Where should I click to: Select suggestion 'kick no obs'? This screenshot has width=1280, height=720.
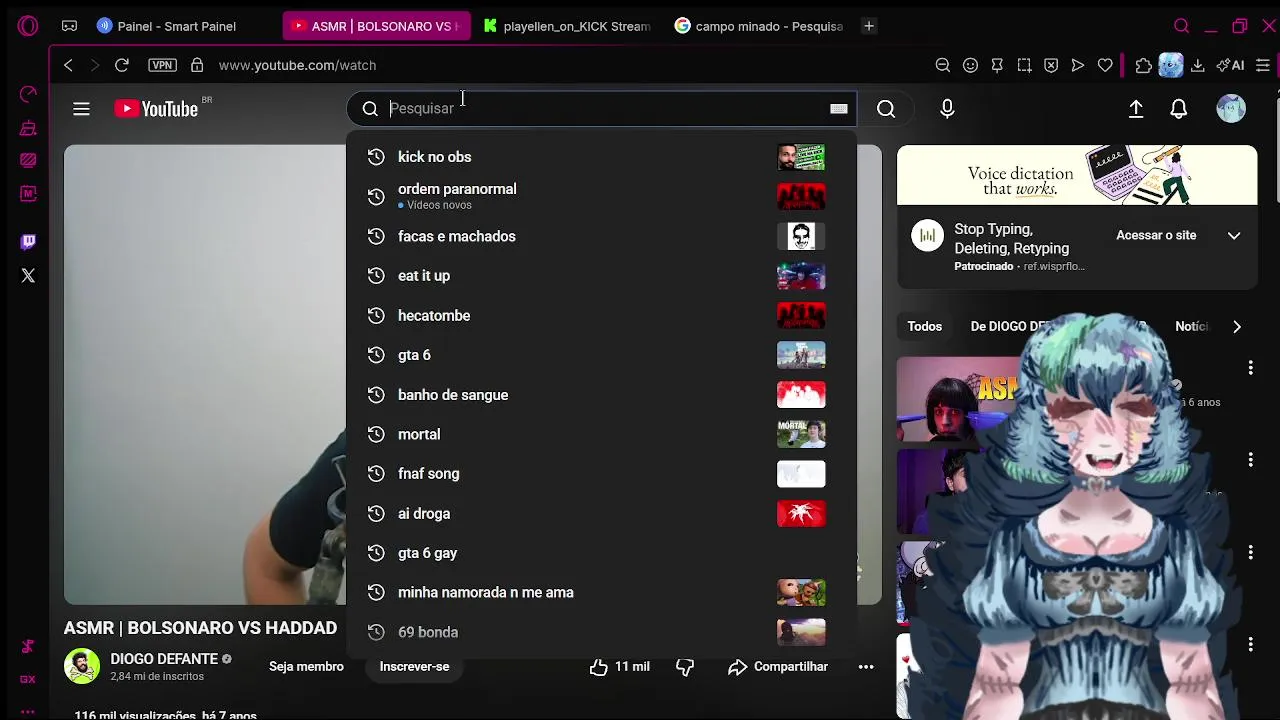[x=601, y=157]
